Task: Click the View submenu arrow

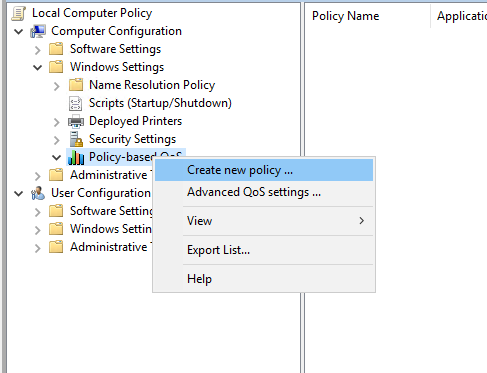Action: 362,221
